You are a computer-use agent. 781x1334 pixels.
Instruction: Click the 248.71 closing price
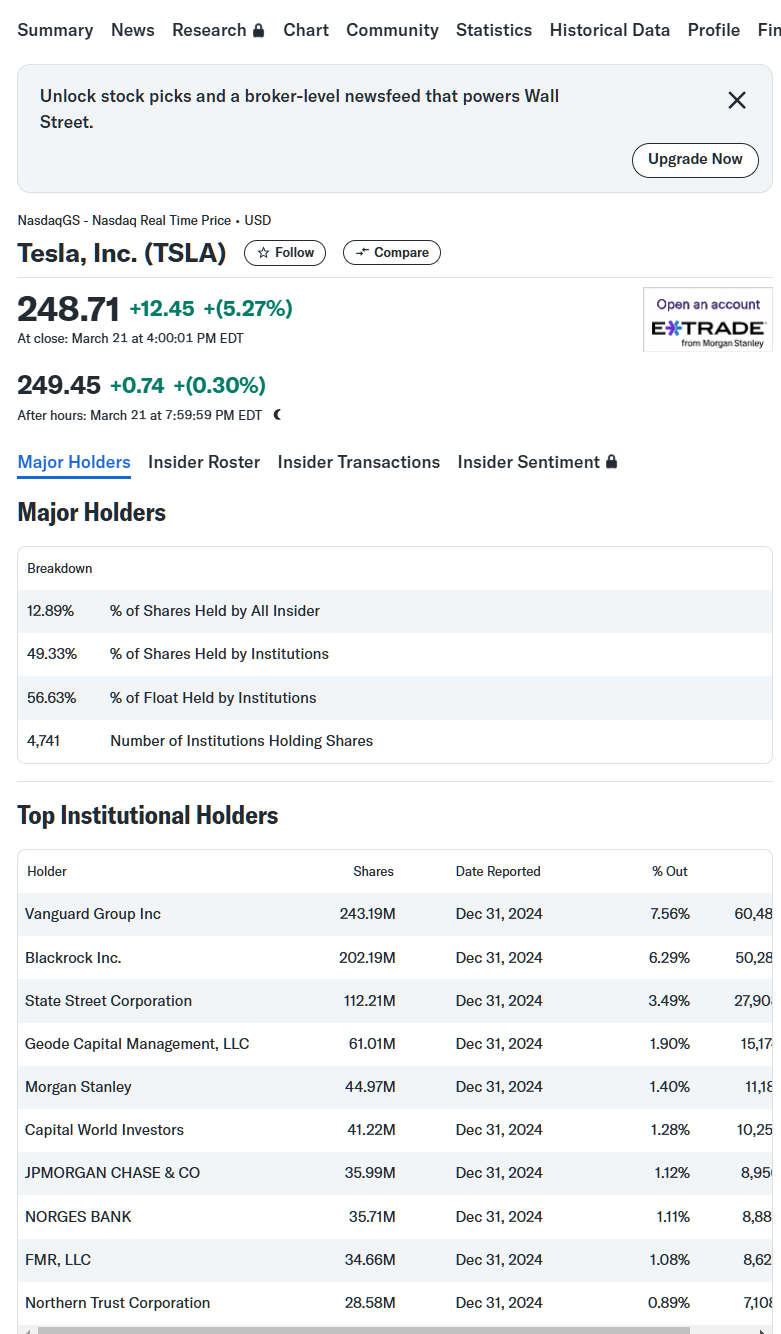coord(68,309)
